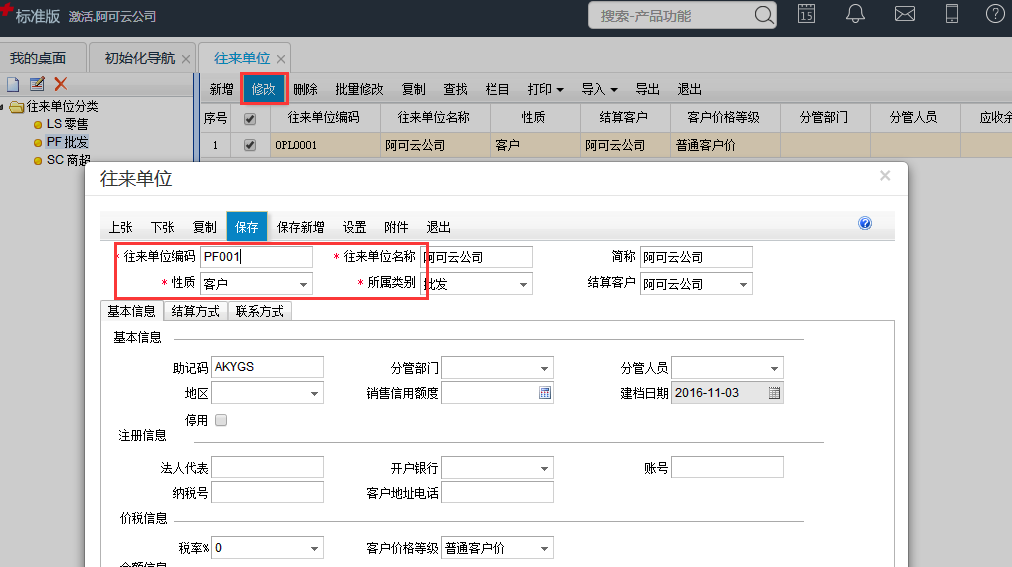This screenshot has width=1012, height=567.
Task: Expand the 性质 dropdown
Action: click(302, 284)
